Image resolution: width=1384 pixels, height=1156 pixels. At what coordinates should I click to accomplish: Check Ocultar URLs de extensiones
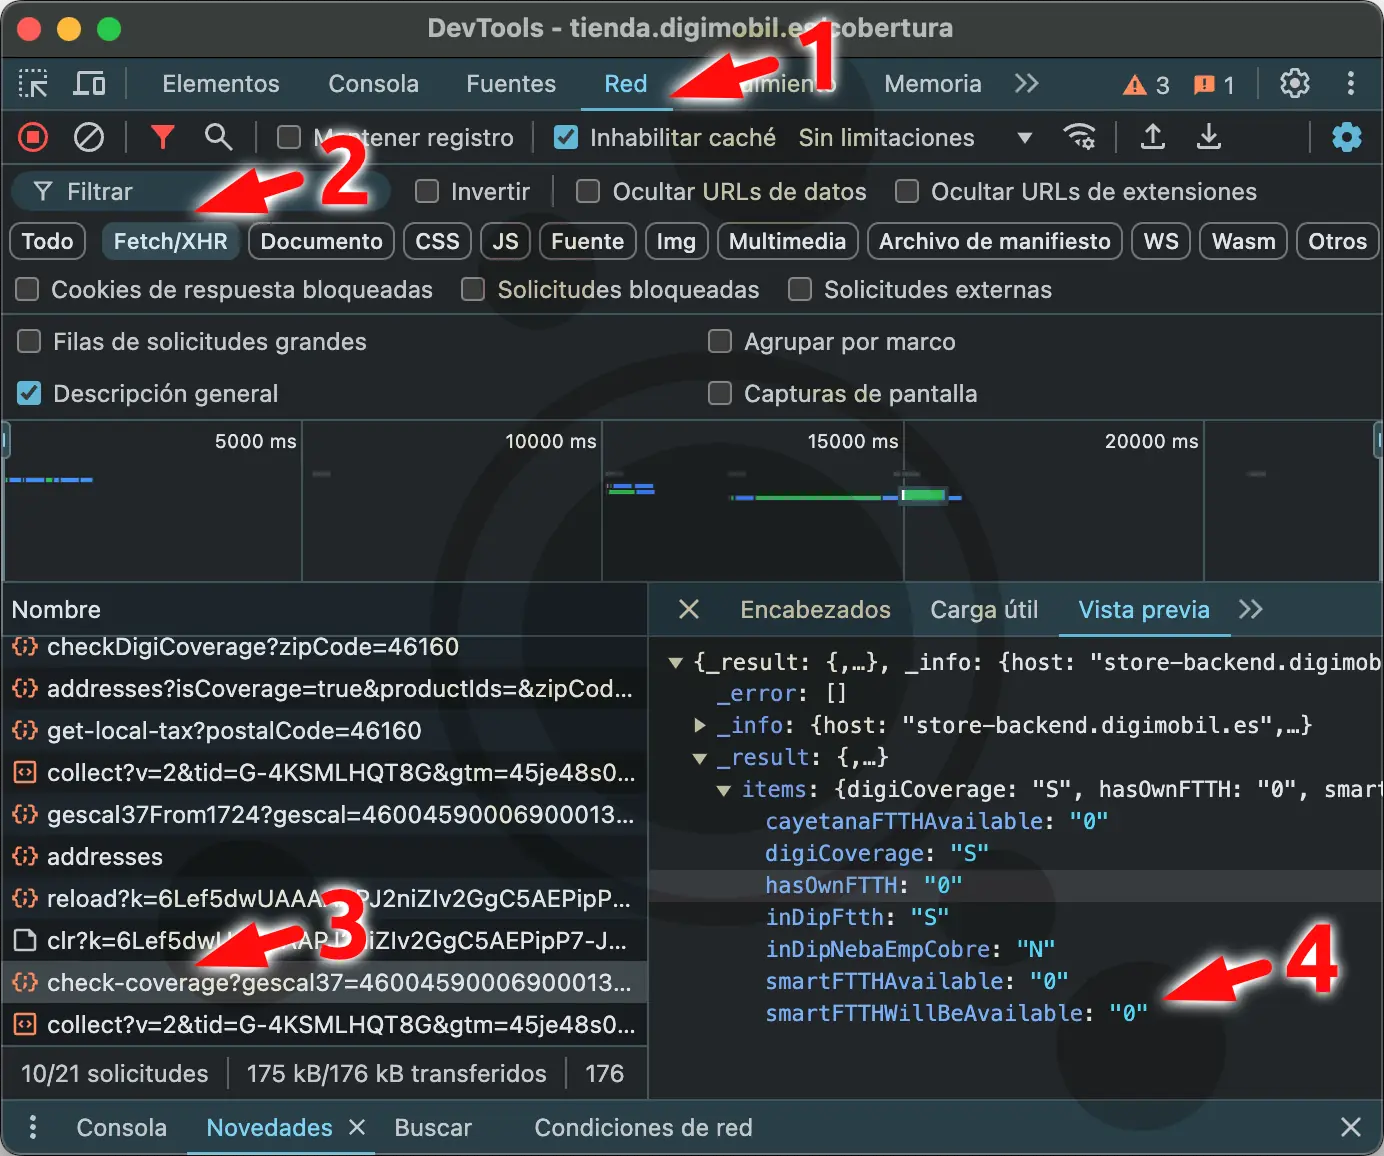pyautogui.click(x=907, y=191)
